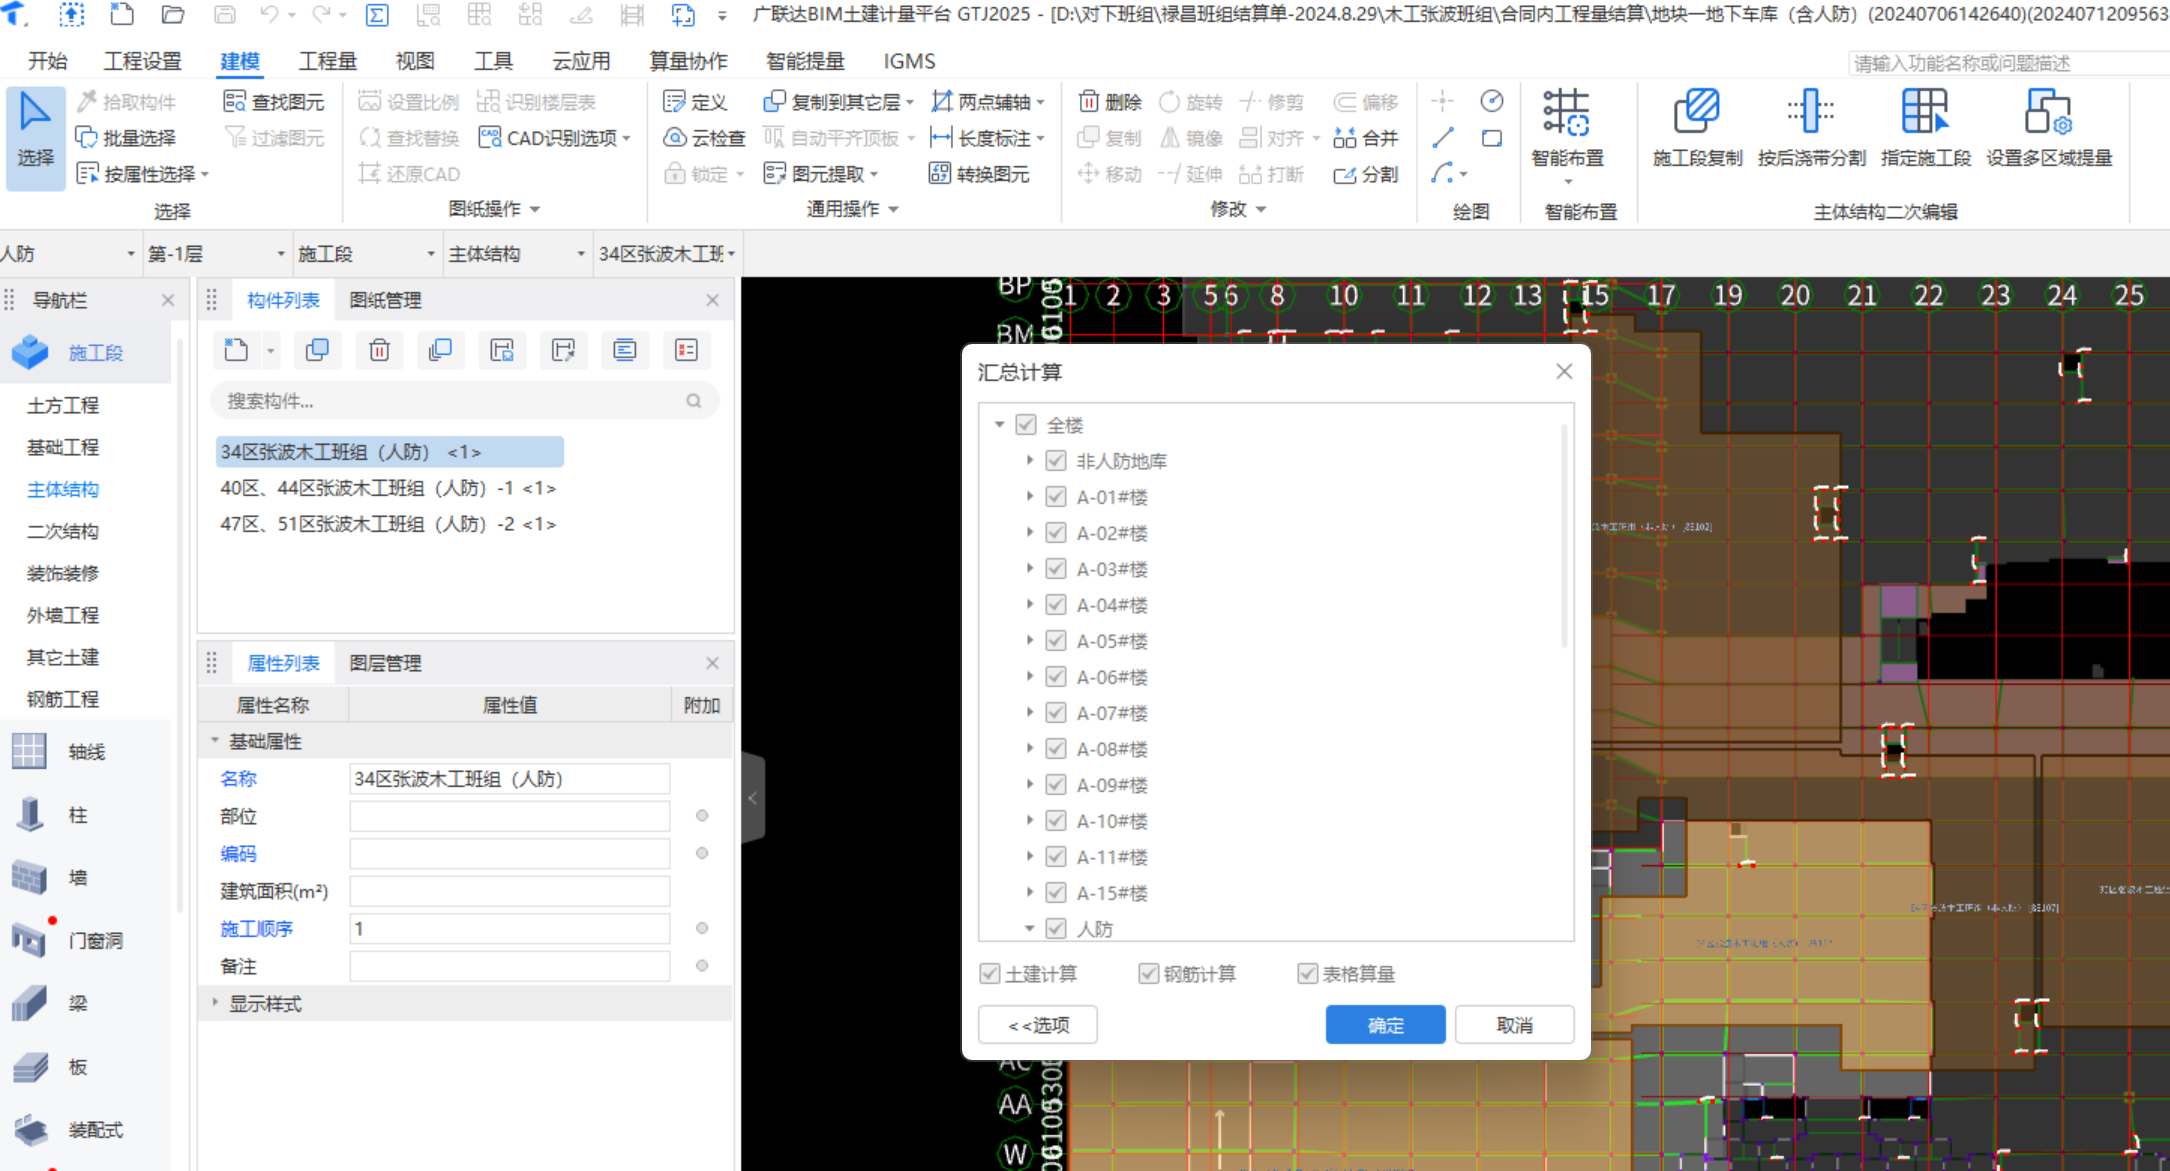Select 钢筋工程 in the navigation list

tap(63, 699)
